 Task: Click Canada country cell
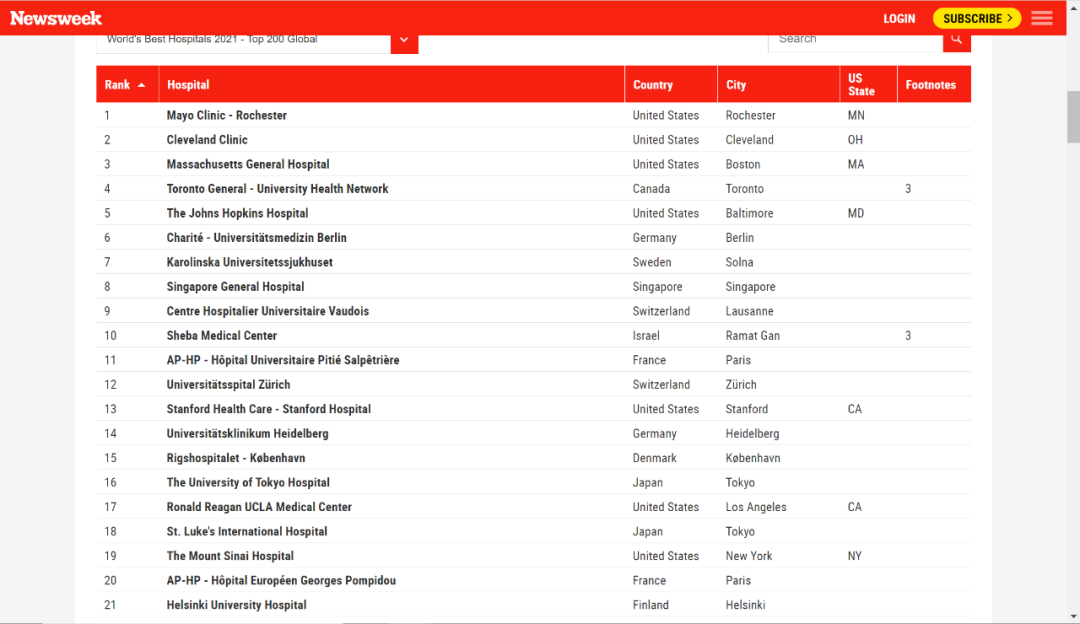[651, 189]
